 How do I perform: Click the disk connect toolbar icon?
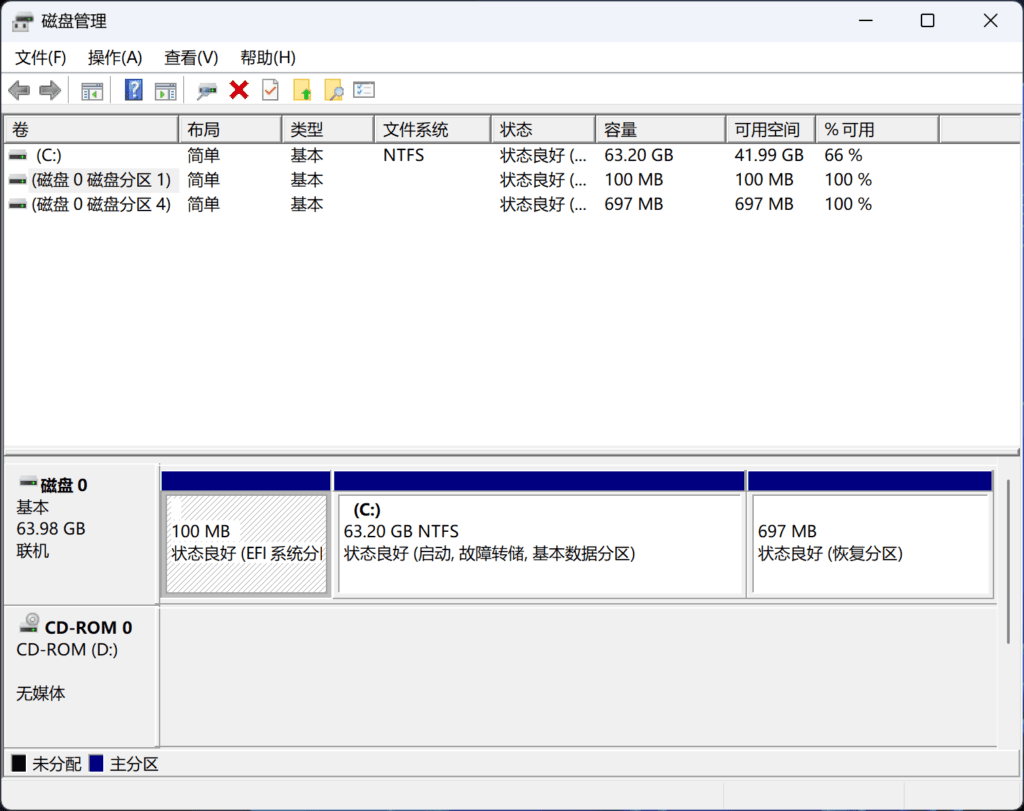pos(207,91)
